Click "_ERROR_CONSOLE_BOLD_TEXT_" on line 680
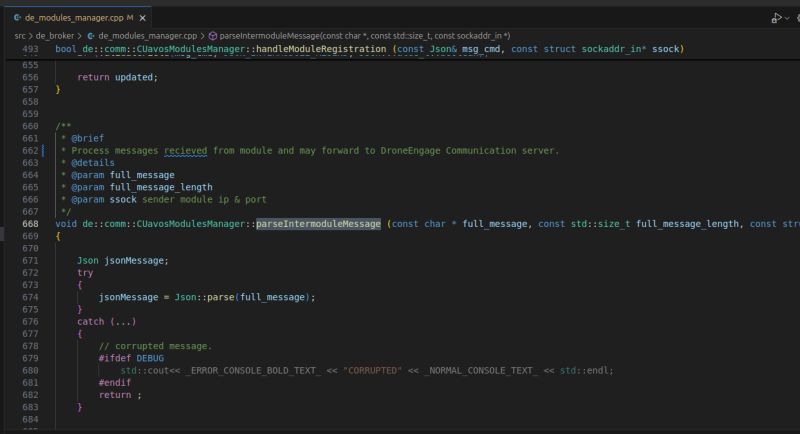 pyautogui.click(x=254, y=371)
